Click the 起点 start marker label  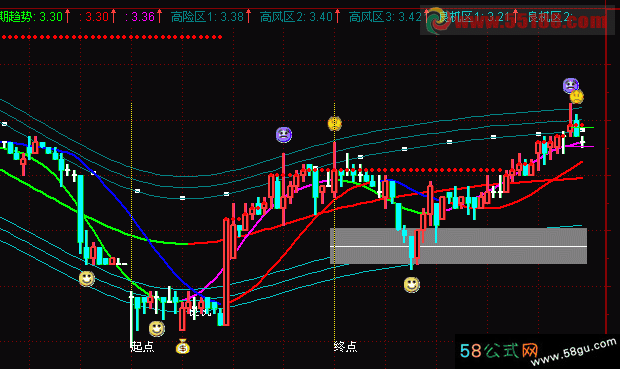tap(142, 347)
